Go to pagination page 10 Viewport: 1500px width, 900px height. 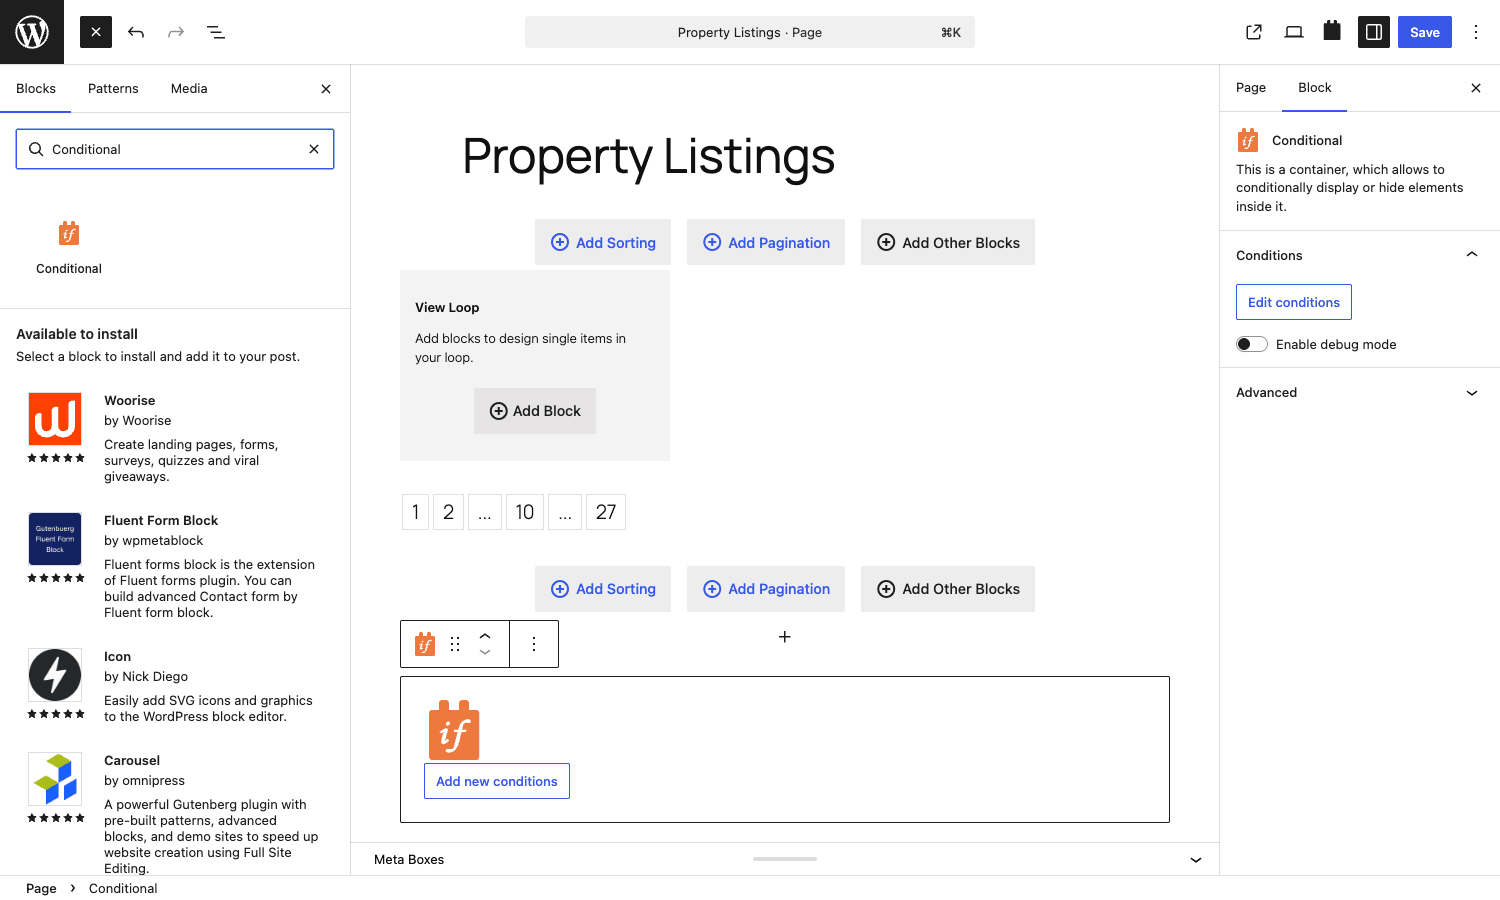click(x=525, y=512)
